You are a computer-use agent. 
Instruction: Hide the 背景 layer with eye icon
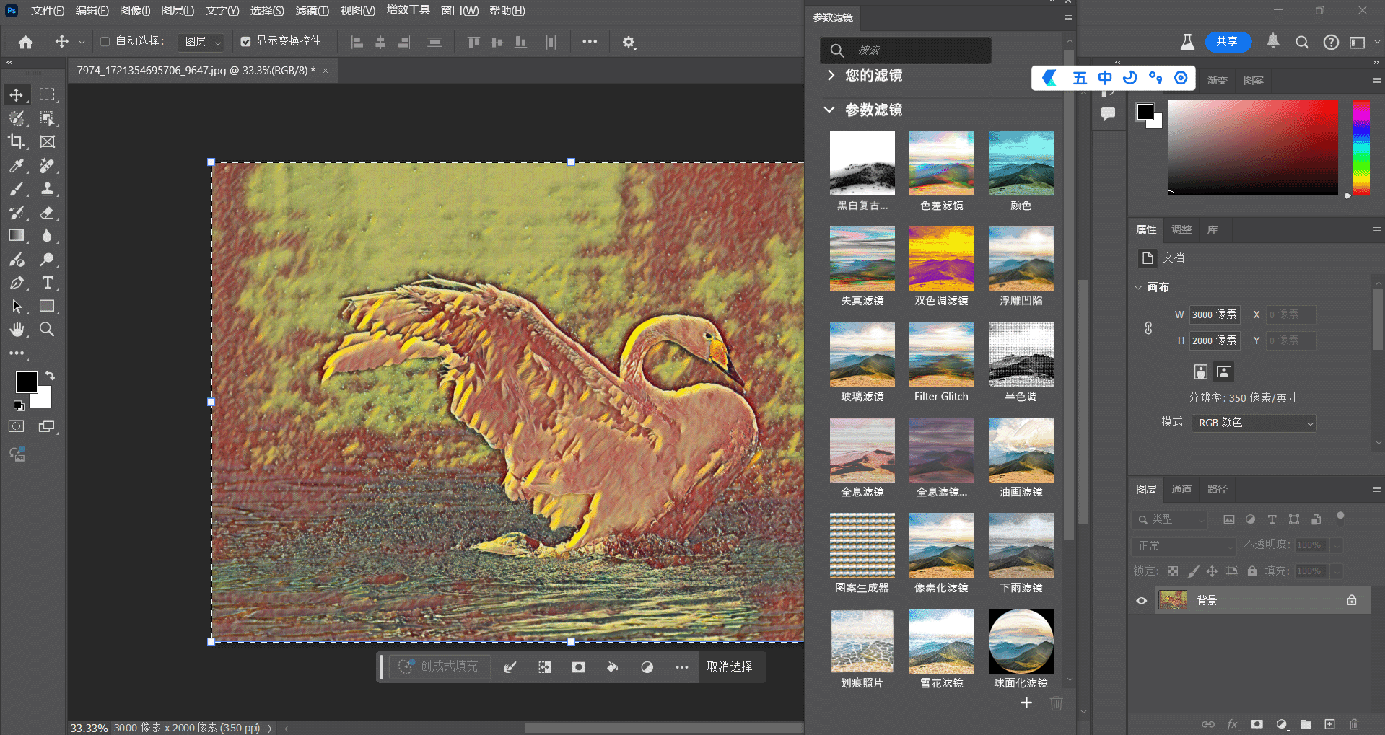click(x=1141, y=600)
